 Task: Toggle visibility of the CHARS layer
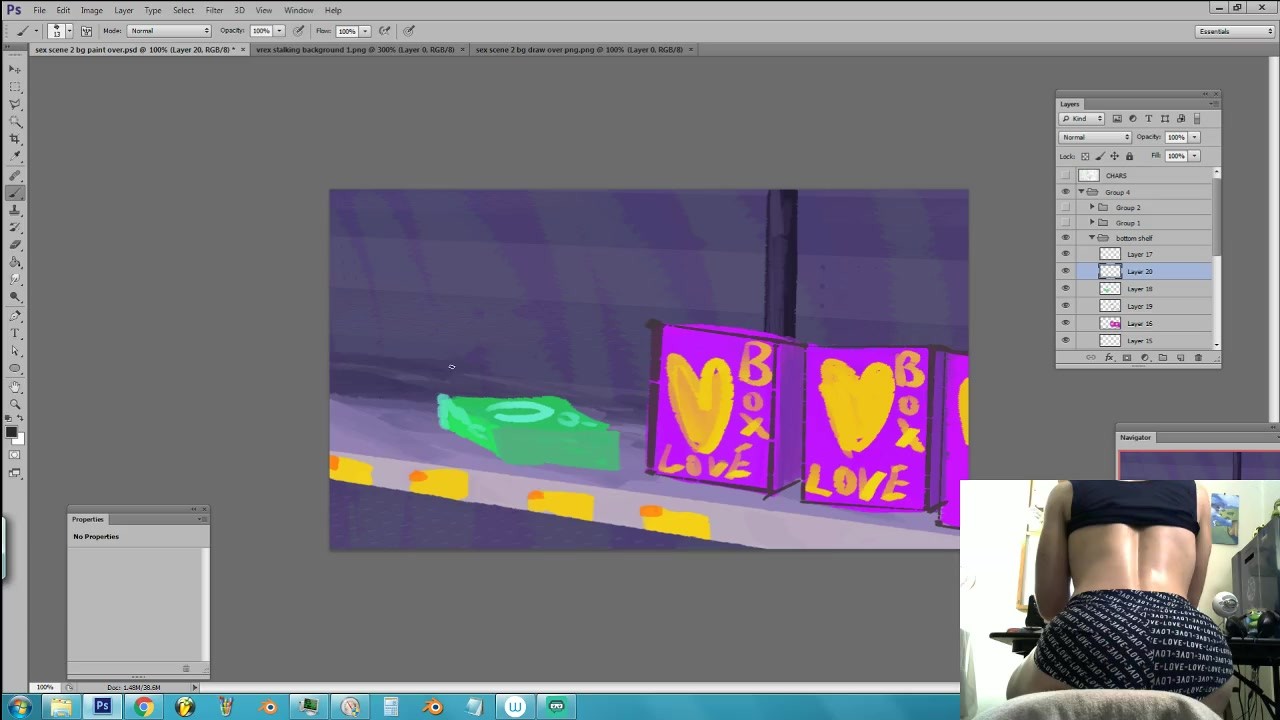pyautogui.click(x=1065, y=175)
